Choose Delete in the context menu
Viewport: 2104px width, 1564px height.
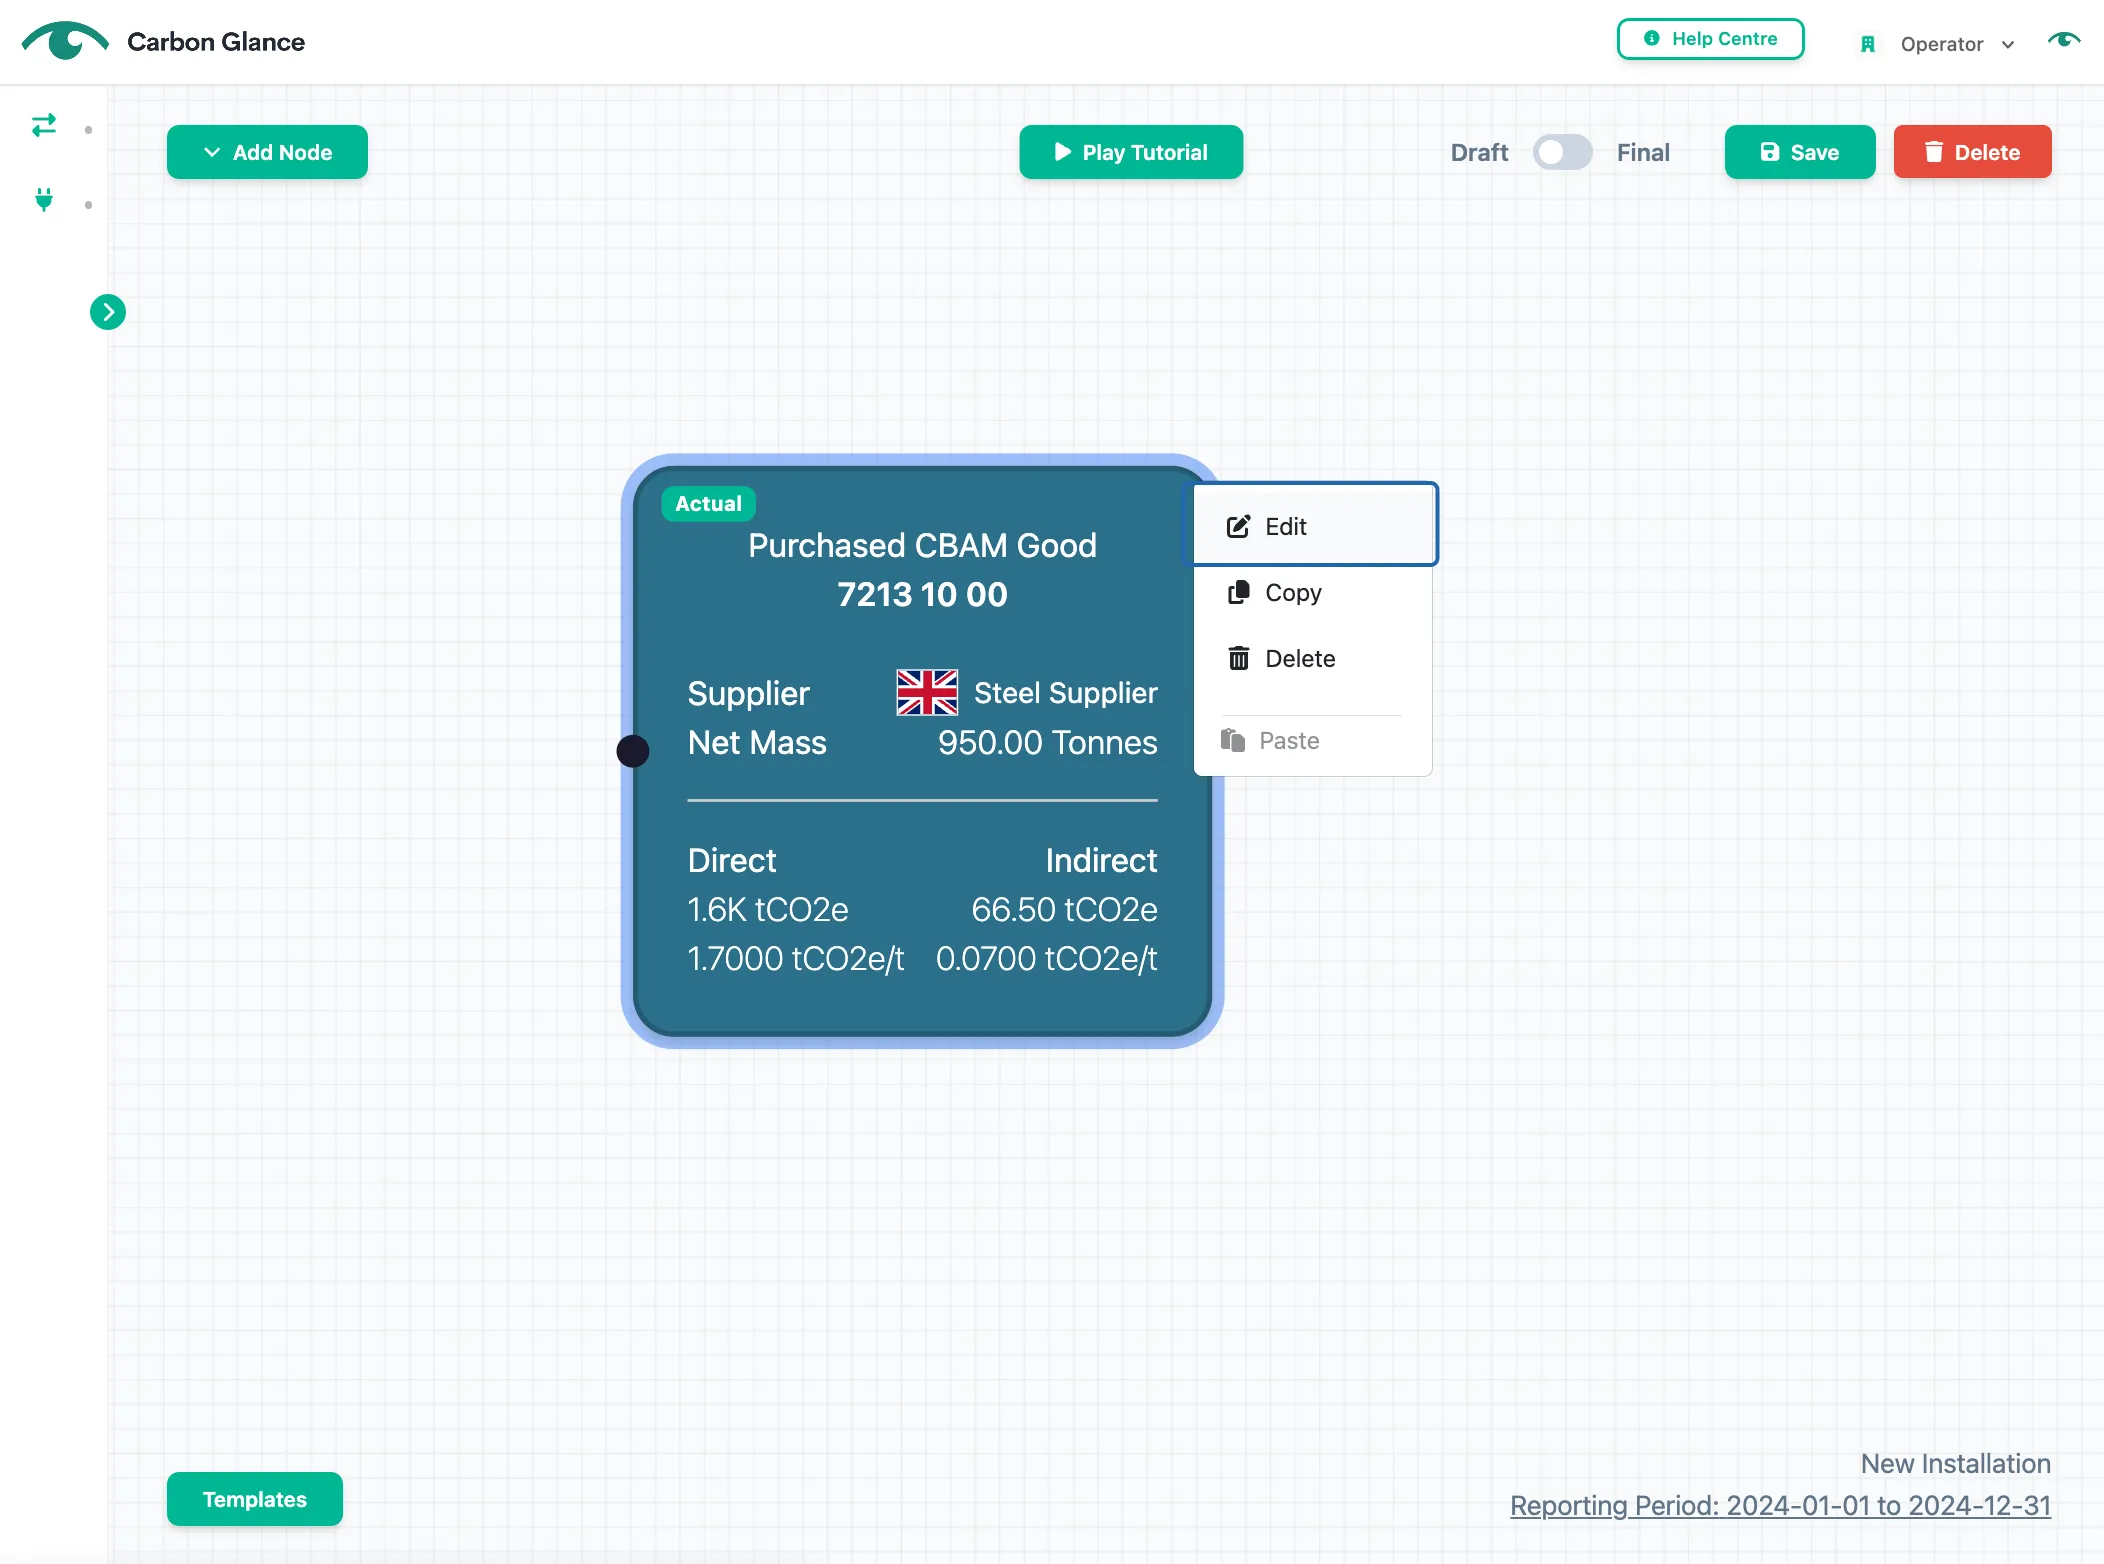pyautogui.click(x=1313, y=658)
